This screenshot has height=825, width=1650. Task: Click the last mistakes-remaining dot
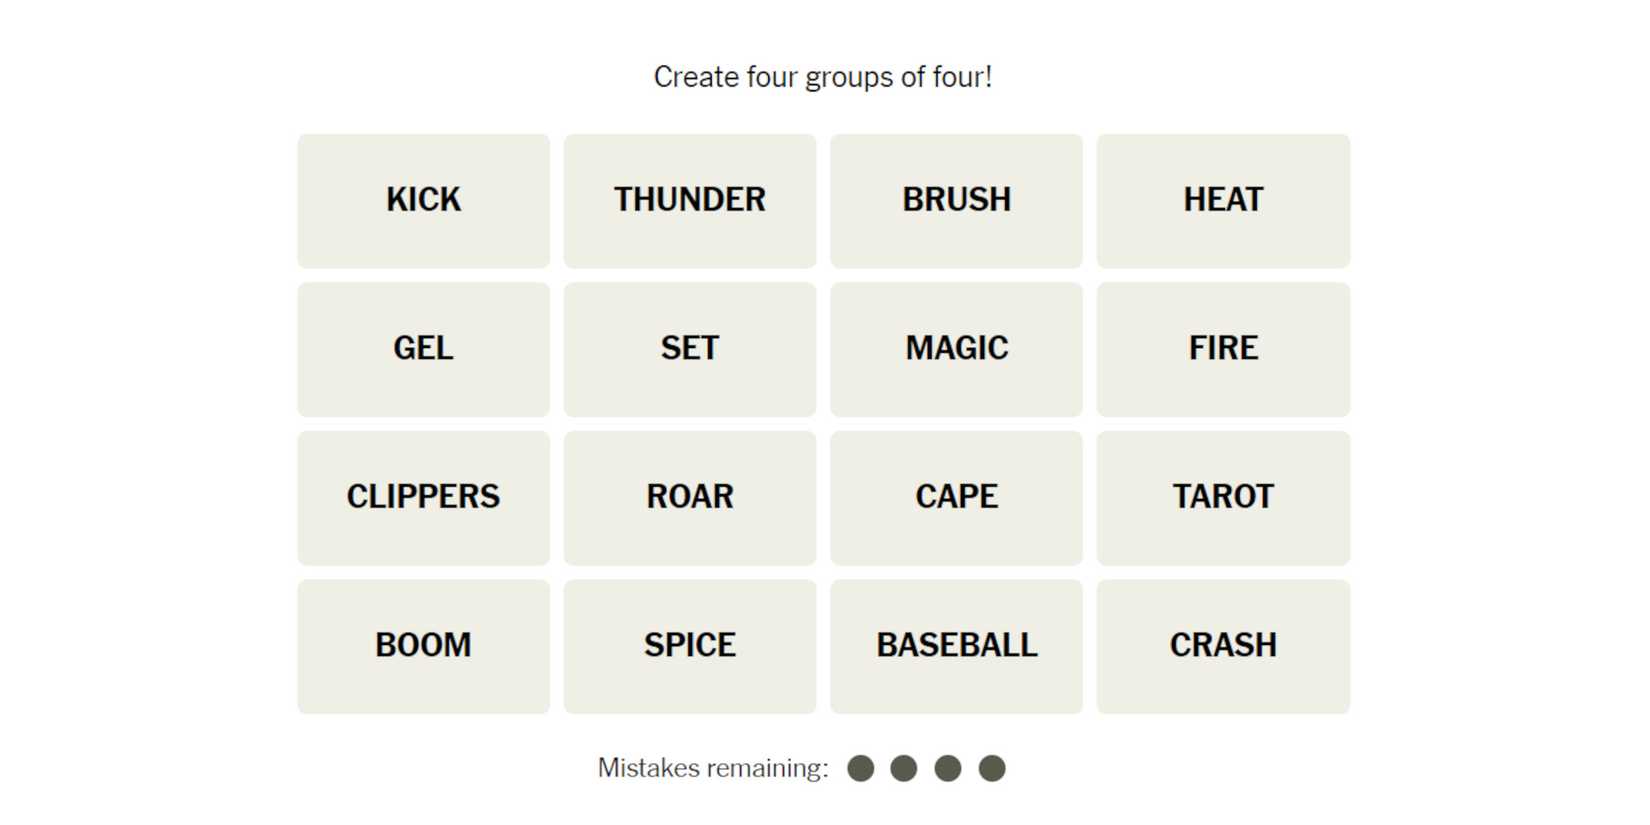coord(991,768)
